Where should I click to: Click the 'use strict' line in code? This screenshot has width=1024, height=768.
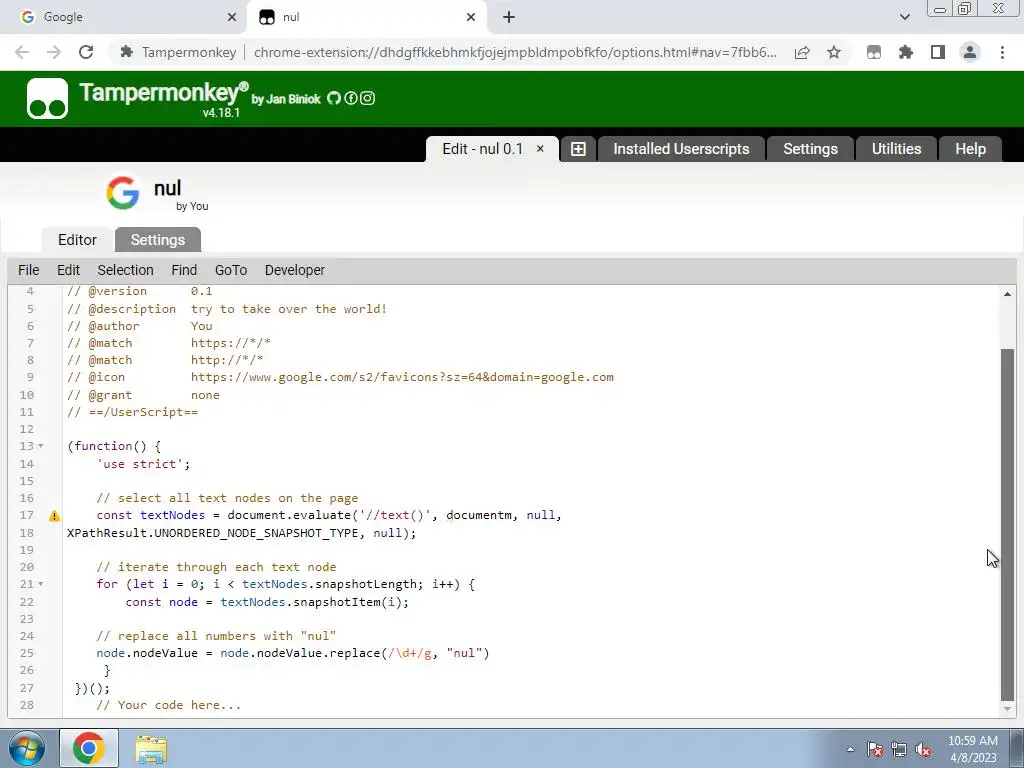coord(143,464)
